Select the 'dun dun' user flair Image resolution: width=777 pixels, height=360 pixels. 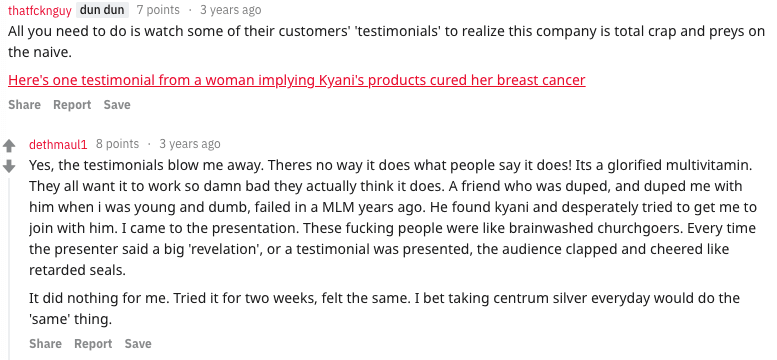click(102, 10)
